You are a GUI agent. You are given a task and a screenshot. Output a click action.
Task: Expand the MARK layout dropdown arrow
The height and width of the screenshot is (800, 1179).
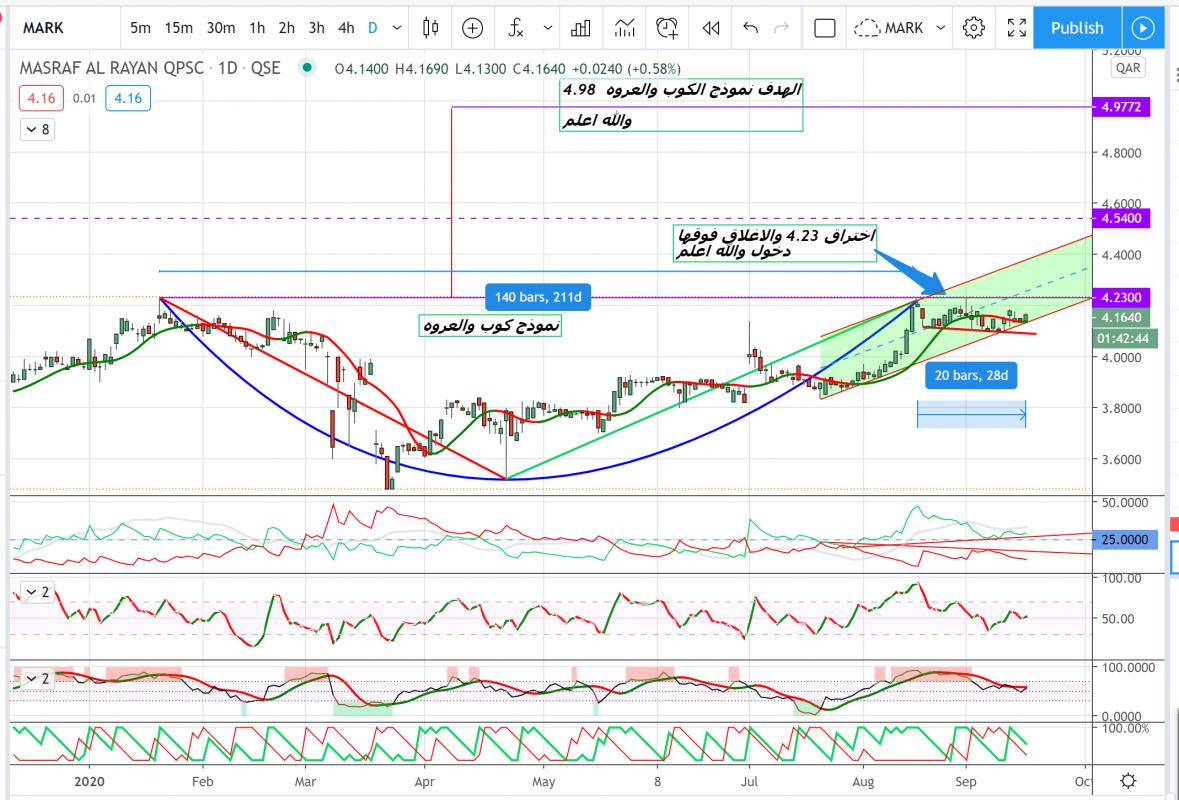pos(941,28)
